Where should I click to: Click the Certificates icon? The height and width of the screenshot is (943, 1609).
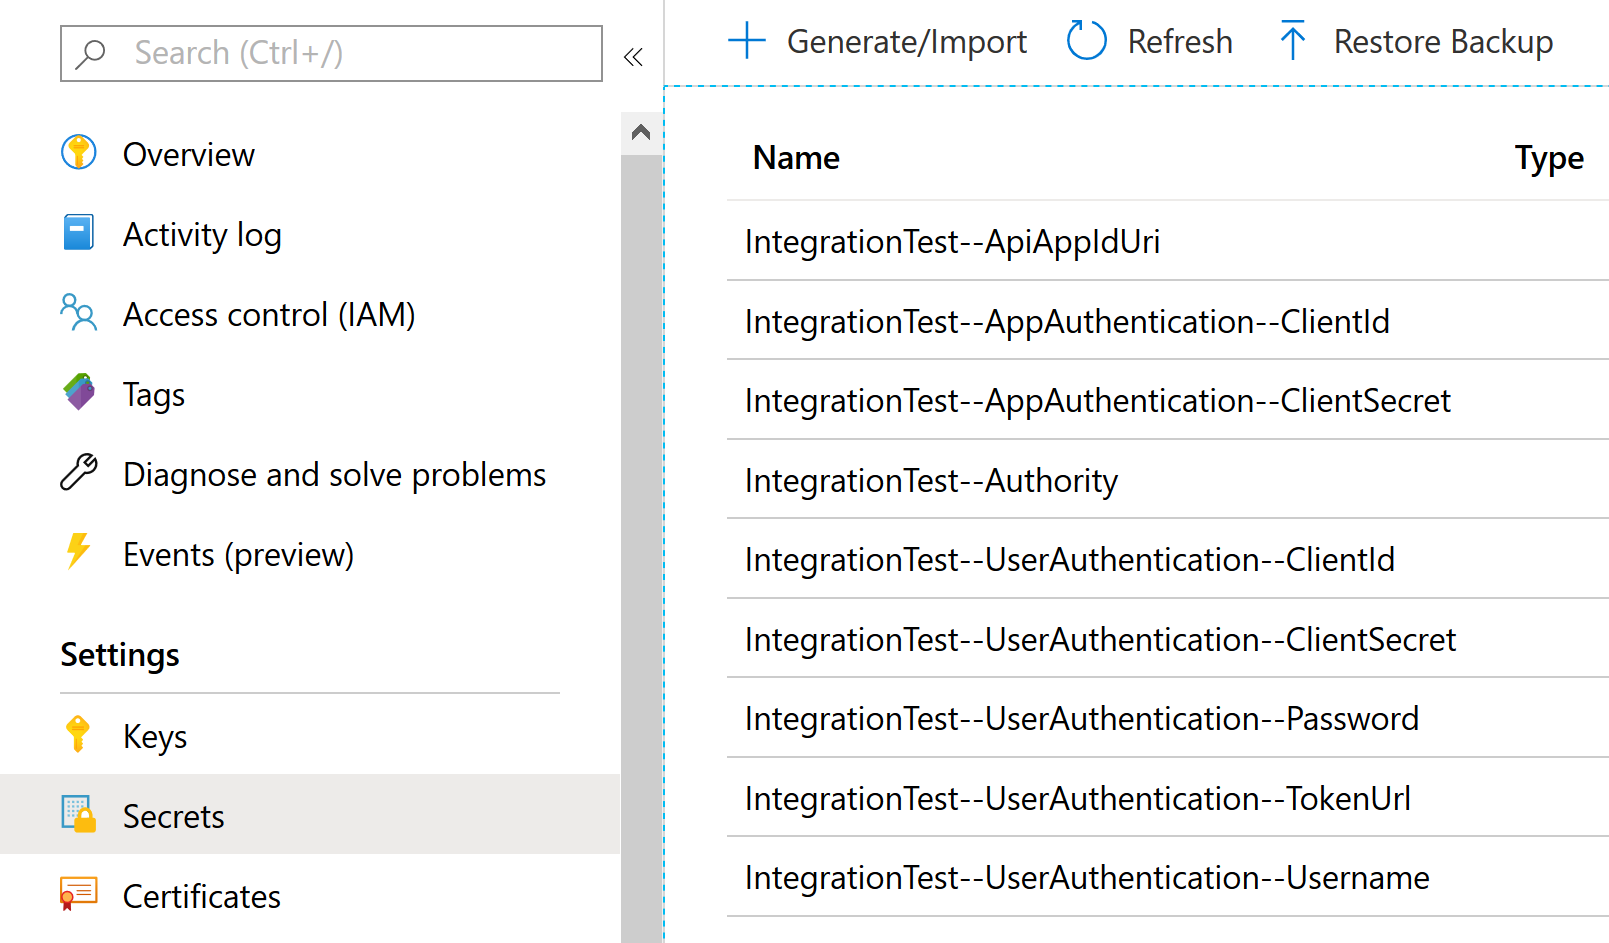pos(78,894)
